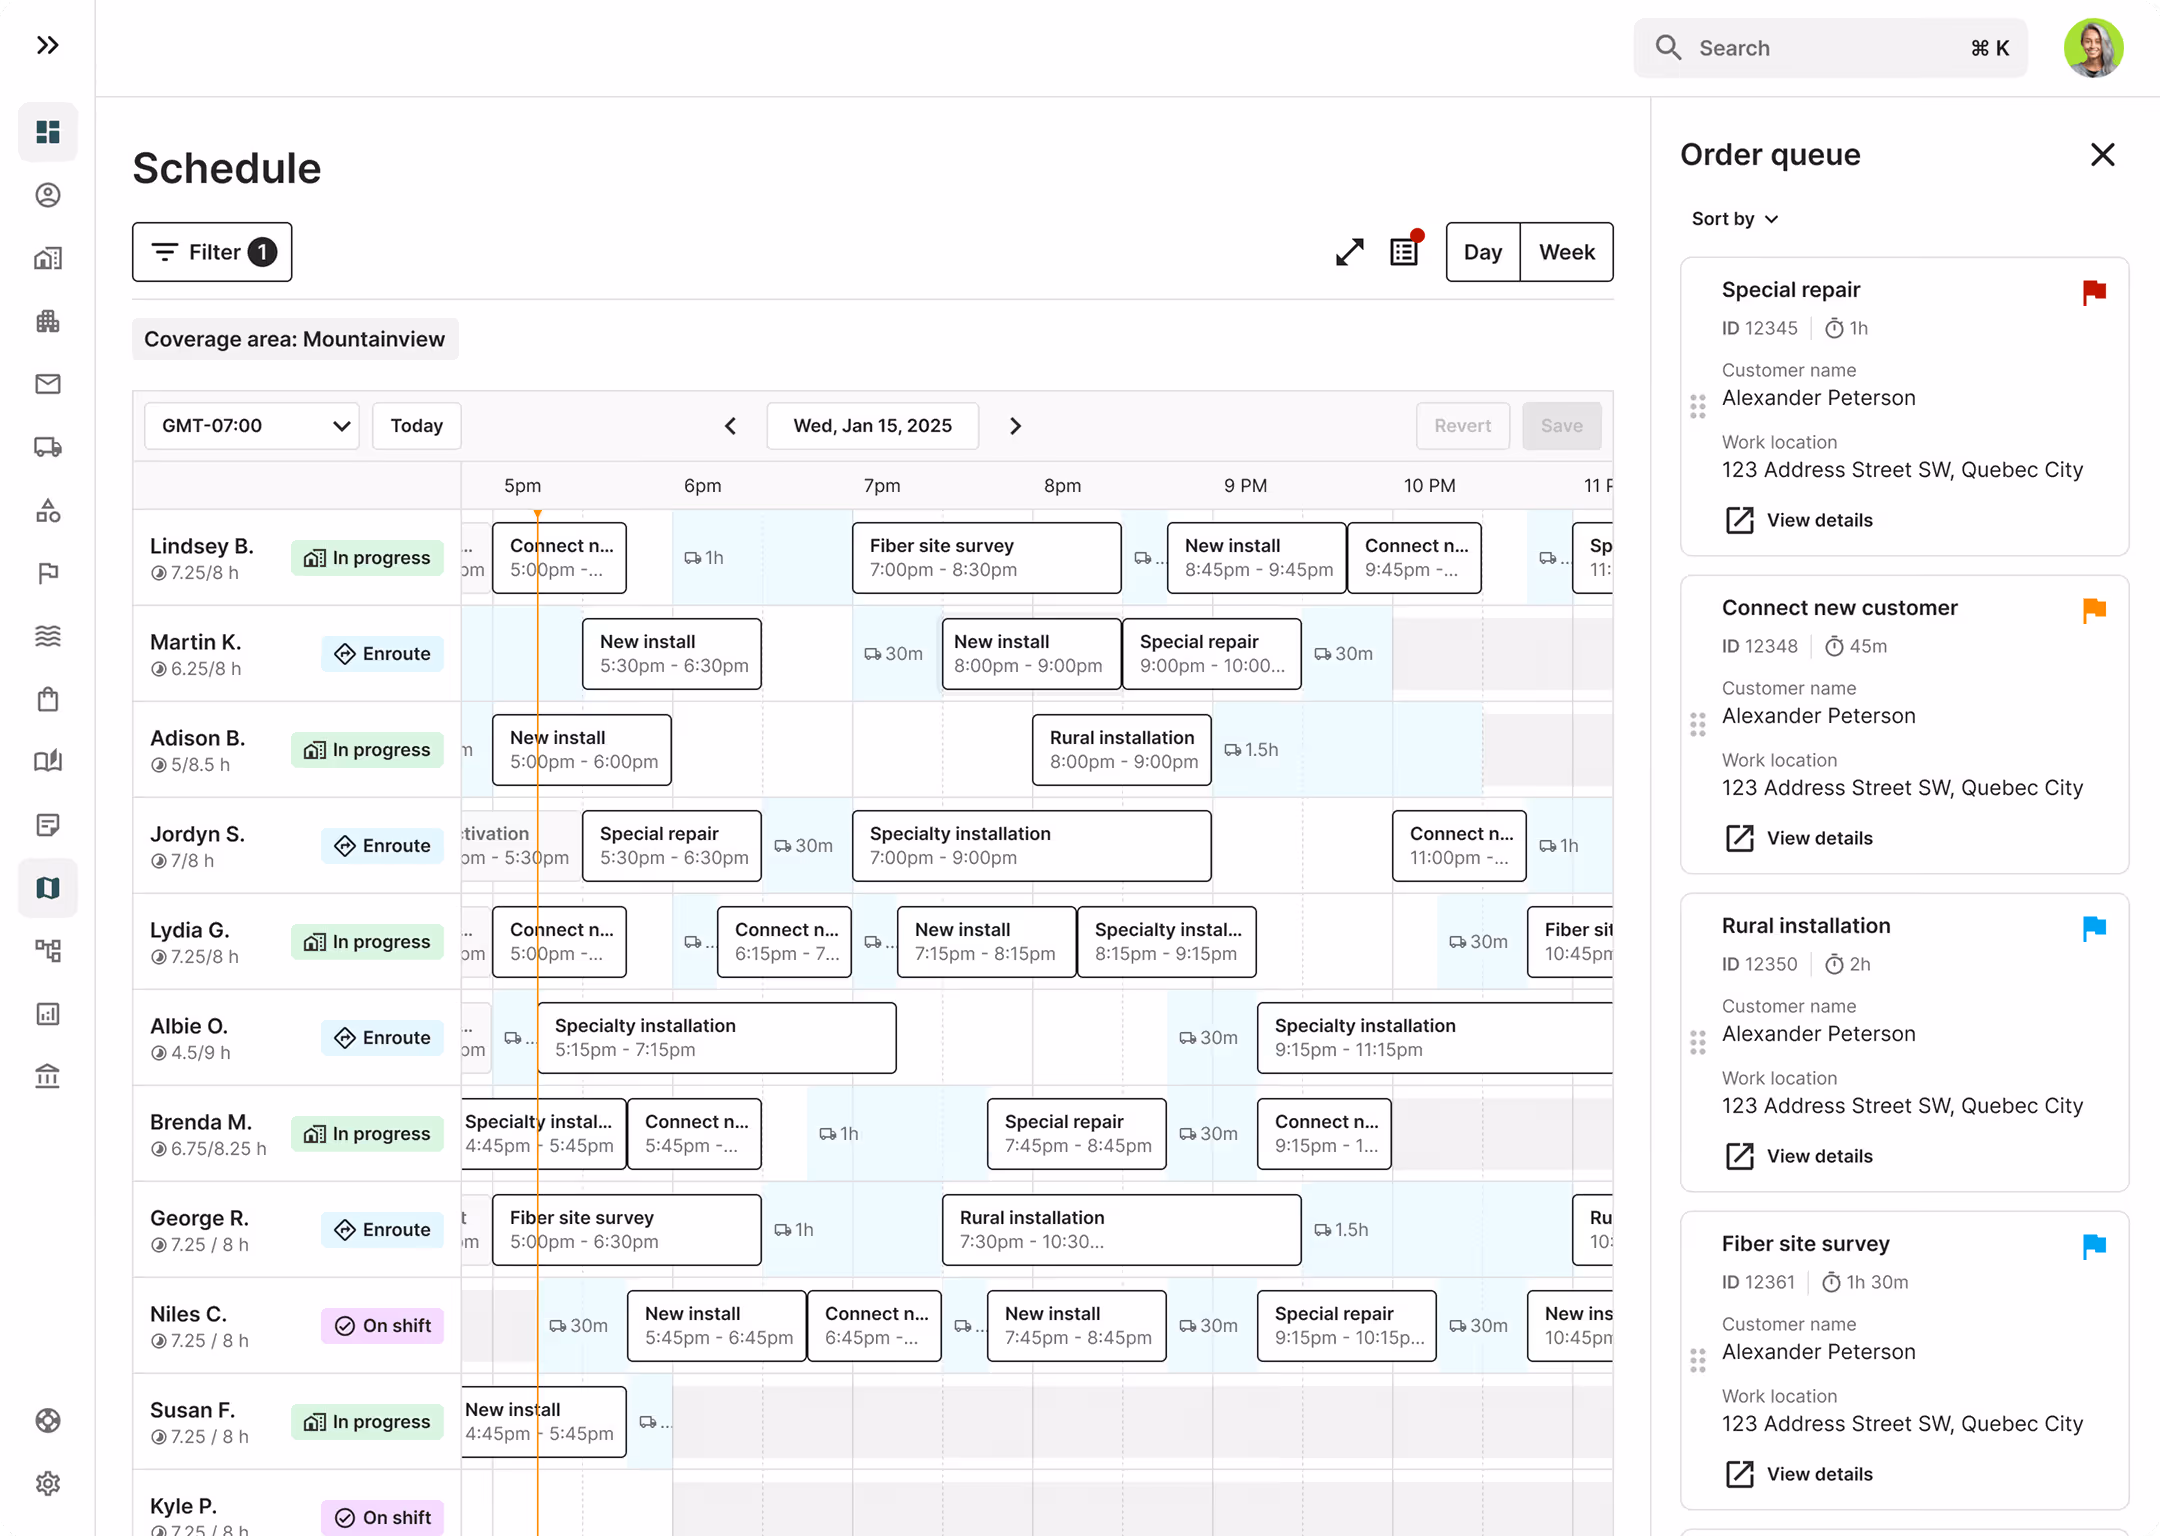Click the search magnifier icon
2160x1536 pixels.
tap(1668, 47)
